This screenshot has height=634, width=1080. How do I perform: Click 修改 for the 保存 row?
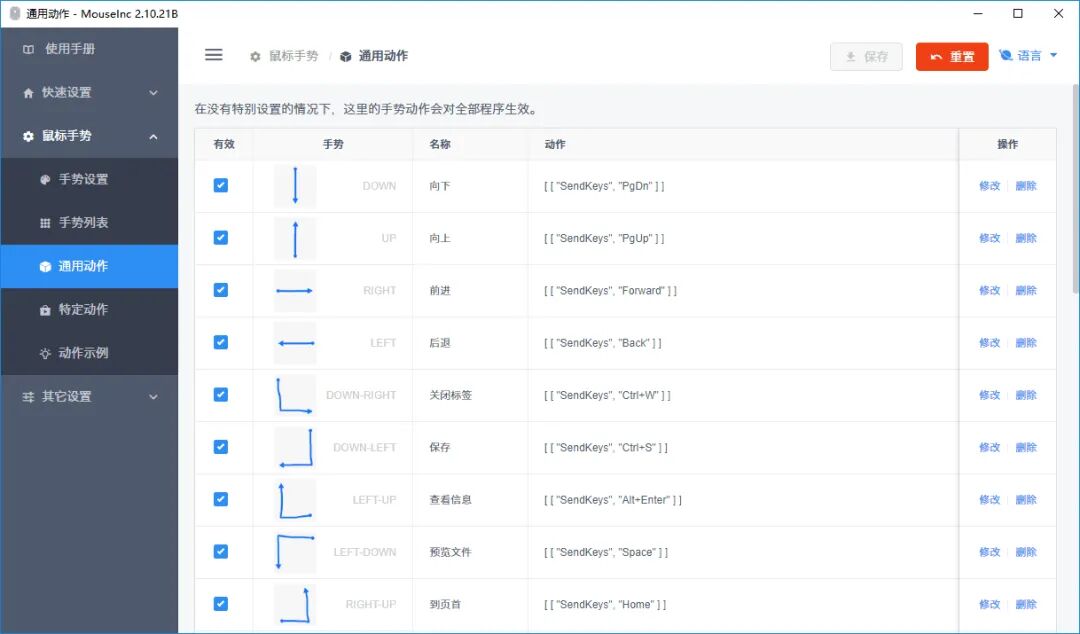click(990, 448)
